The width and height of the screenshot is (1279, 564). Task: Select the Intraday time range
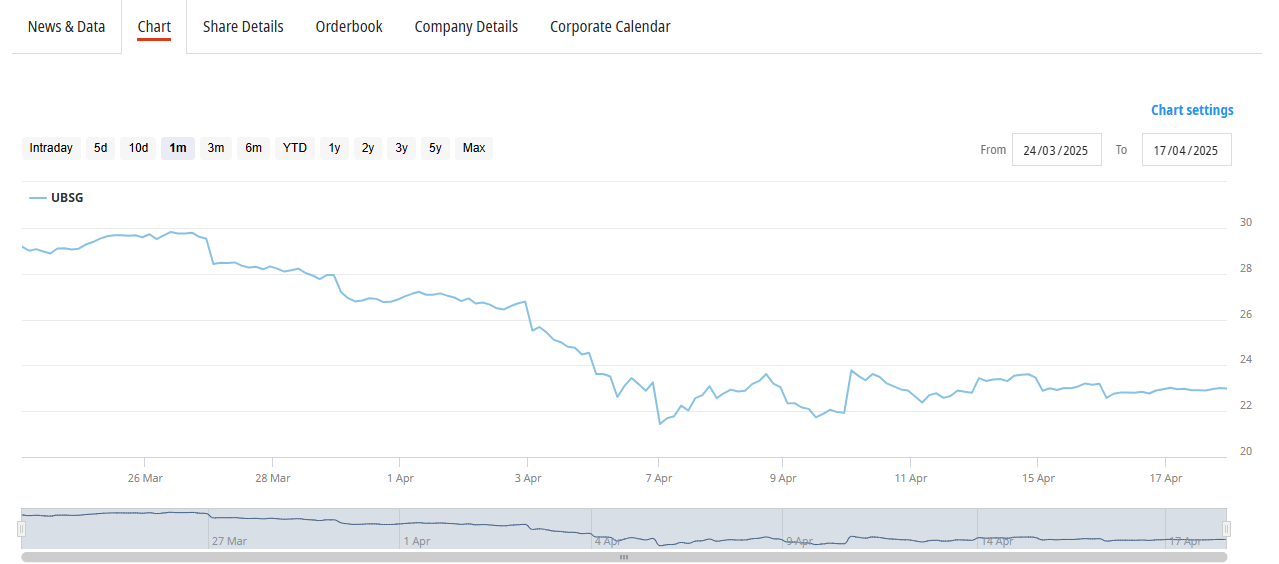click(51, 149)
